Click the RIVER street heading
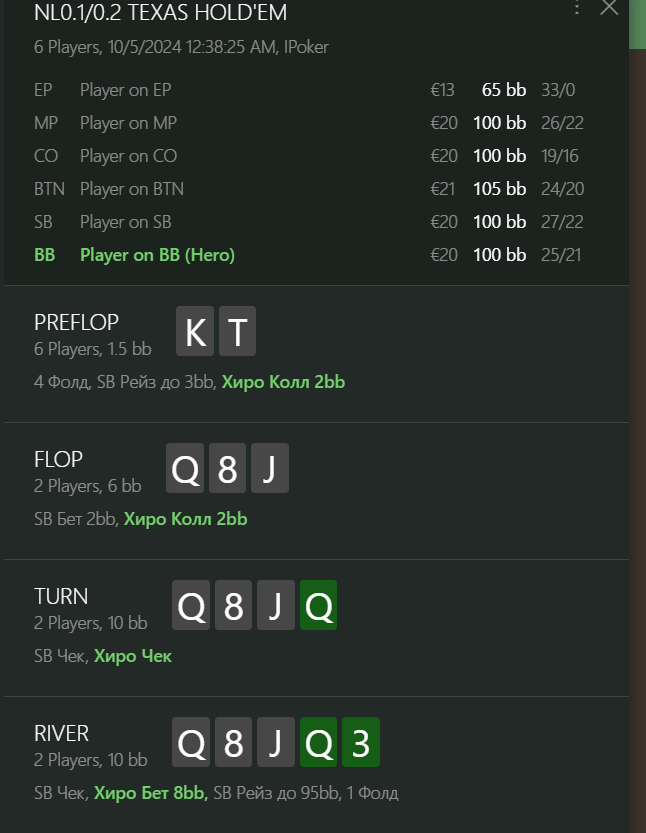 pos(61,733)
